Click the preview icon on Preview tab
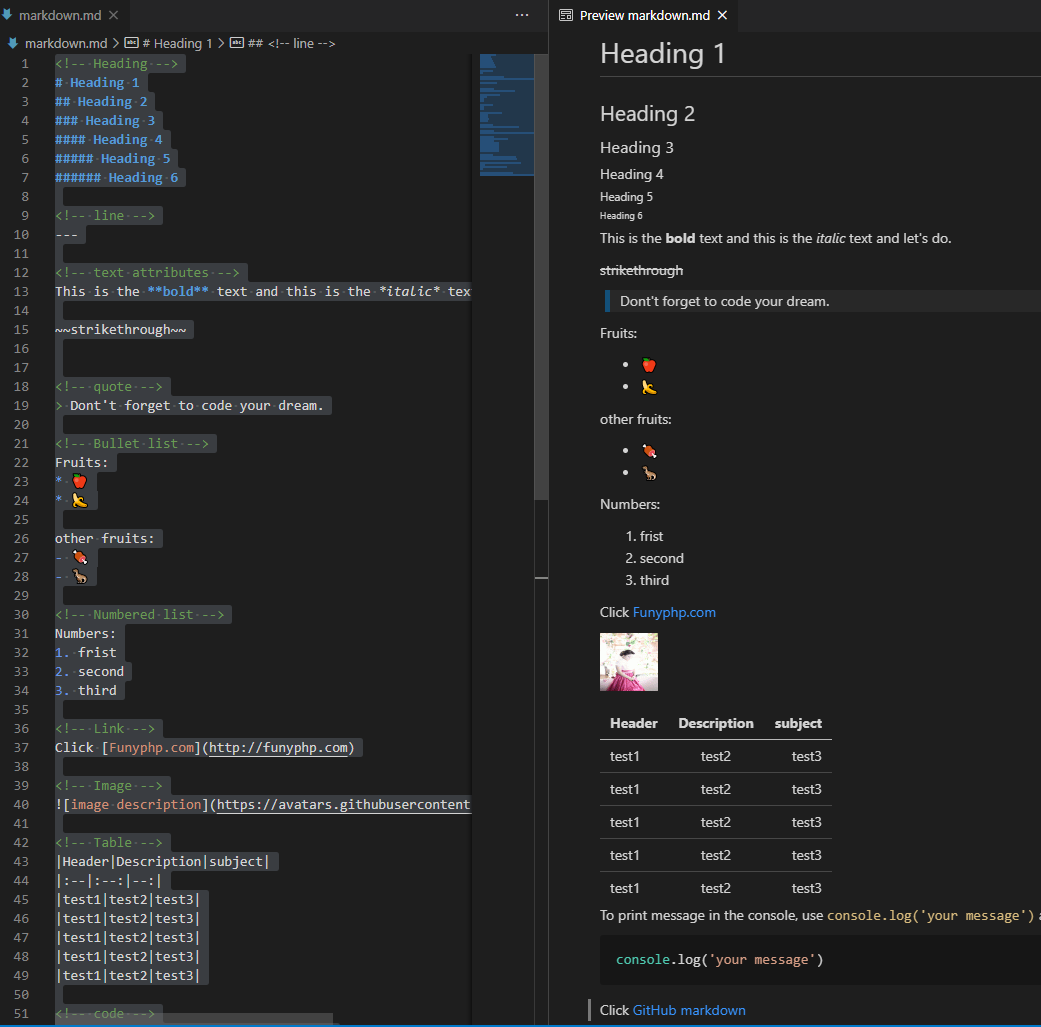Viewport: 1041px width, 1027px height. pyautogui.click(x=566, y=15)
